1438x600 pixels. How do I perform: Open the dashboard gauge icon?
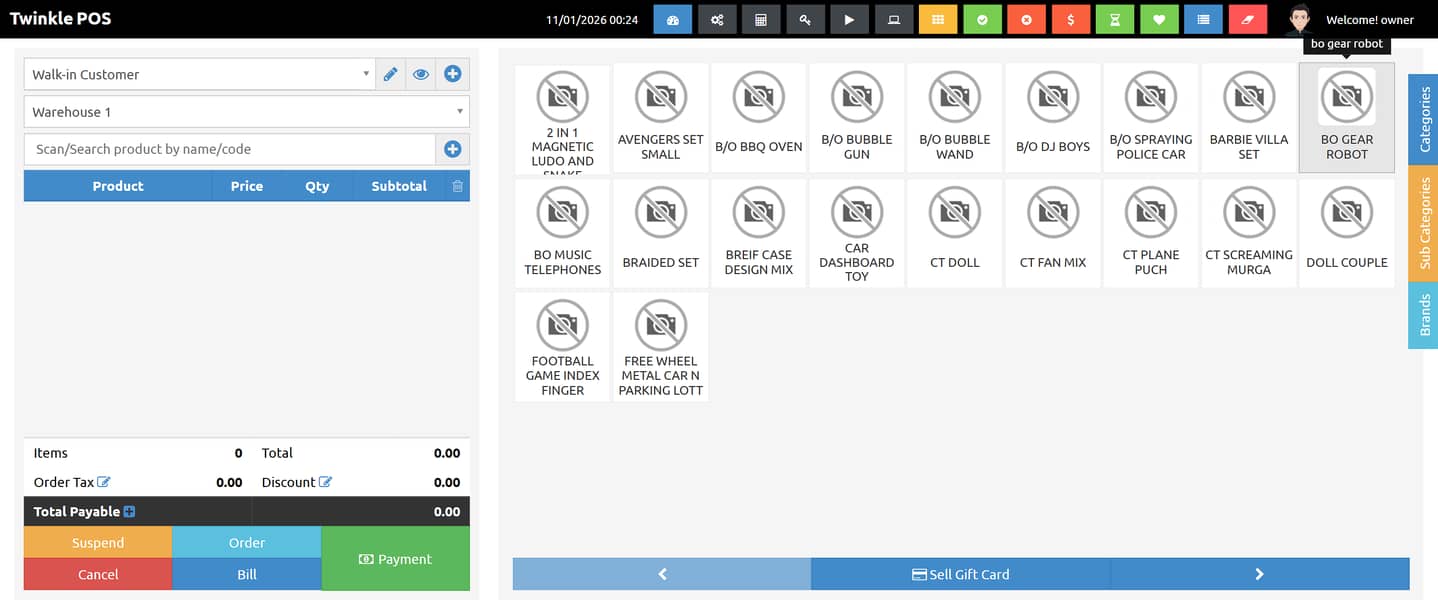(x=673, y=20)
